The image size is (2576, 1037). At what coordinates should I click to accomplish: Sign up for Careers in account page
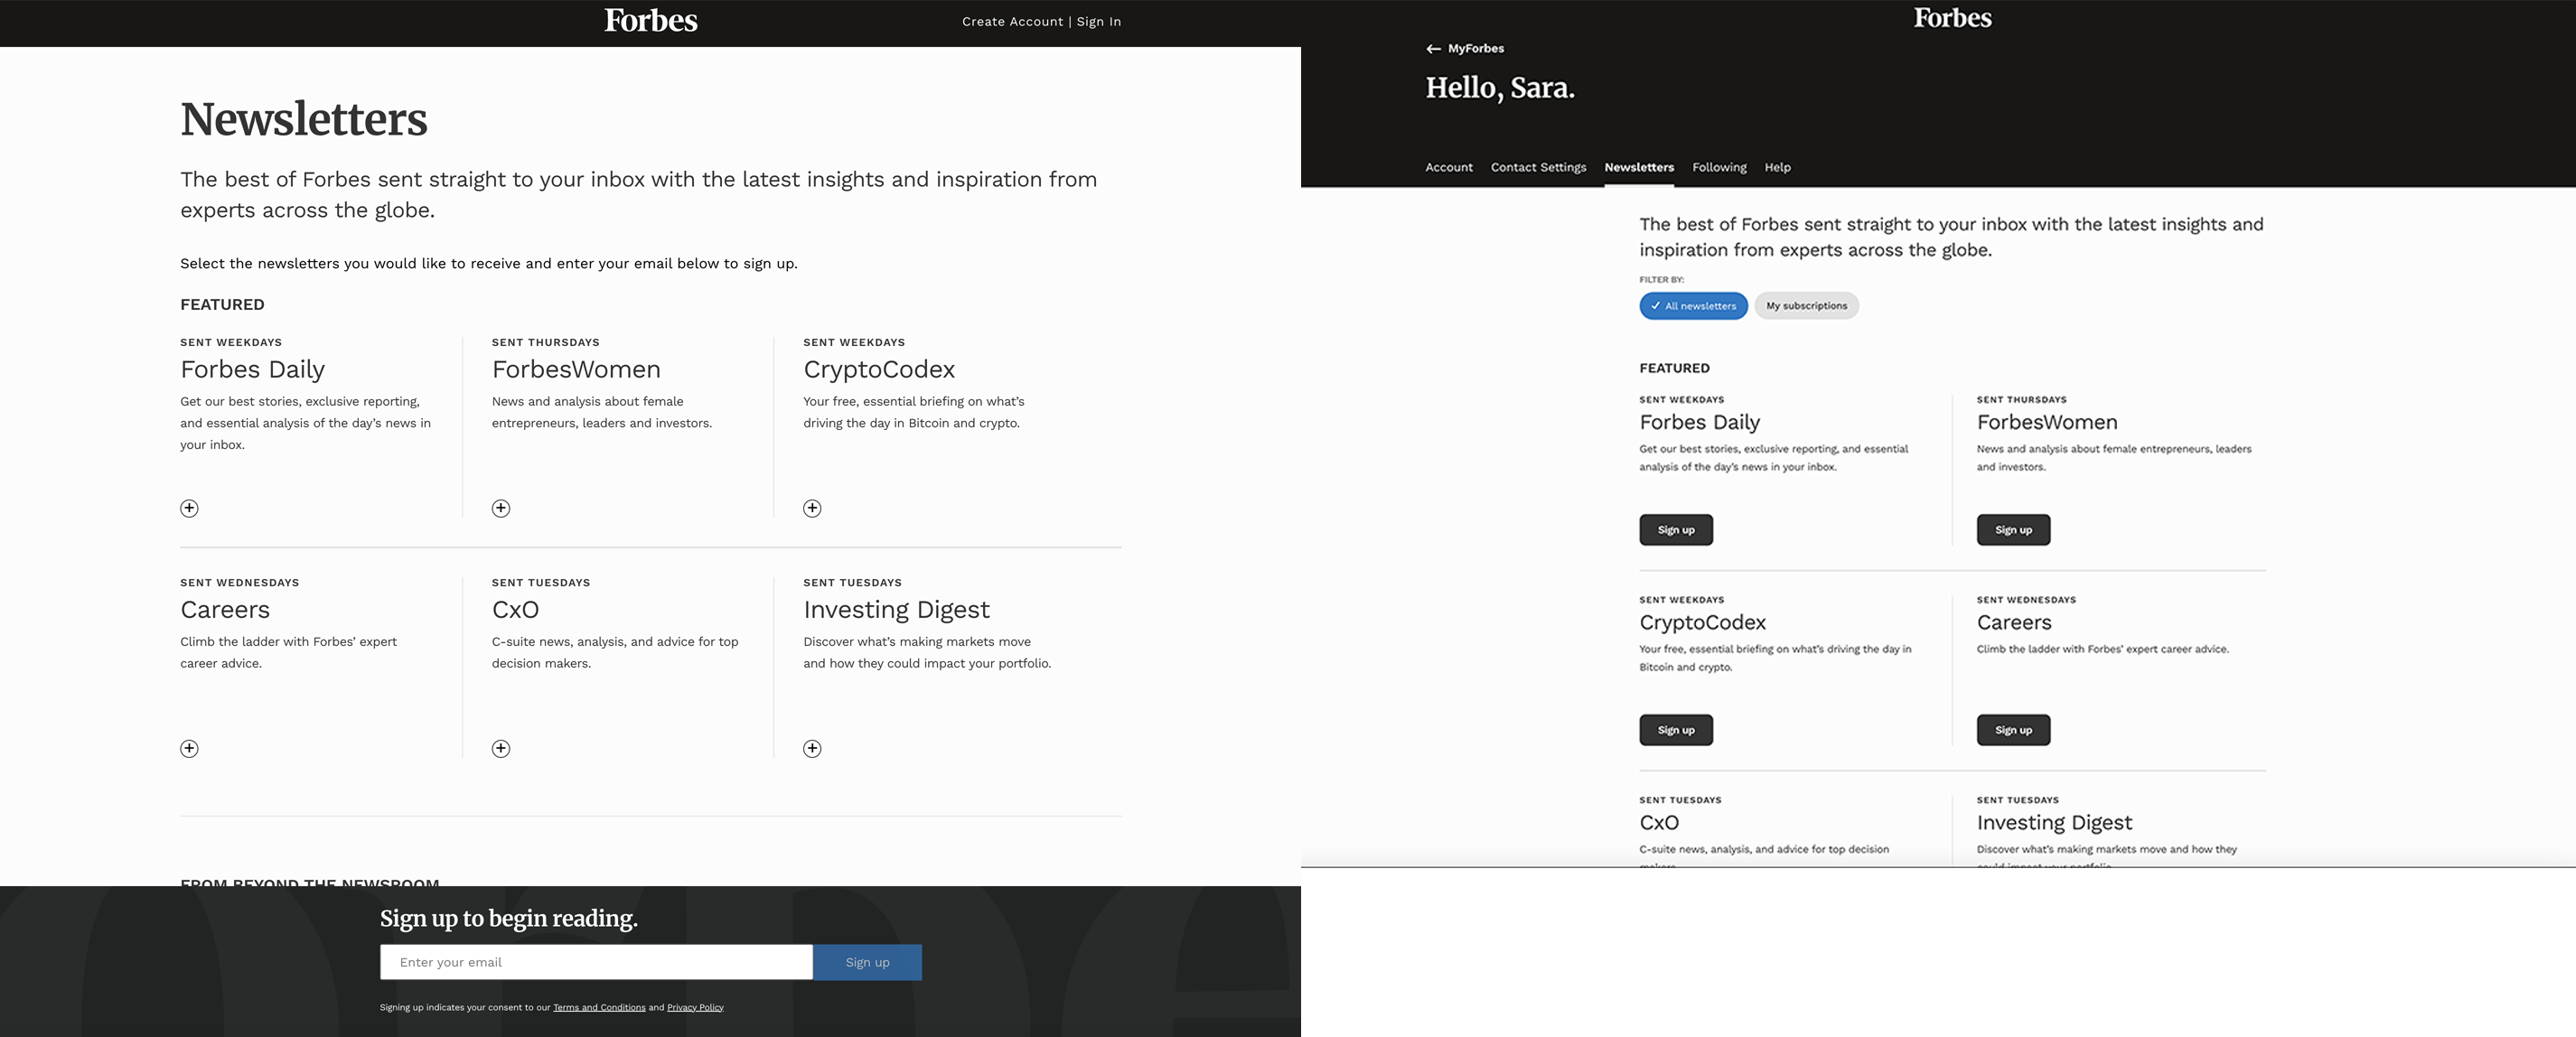point(2013,730)
